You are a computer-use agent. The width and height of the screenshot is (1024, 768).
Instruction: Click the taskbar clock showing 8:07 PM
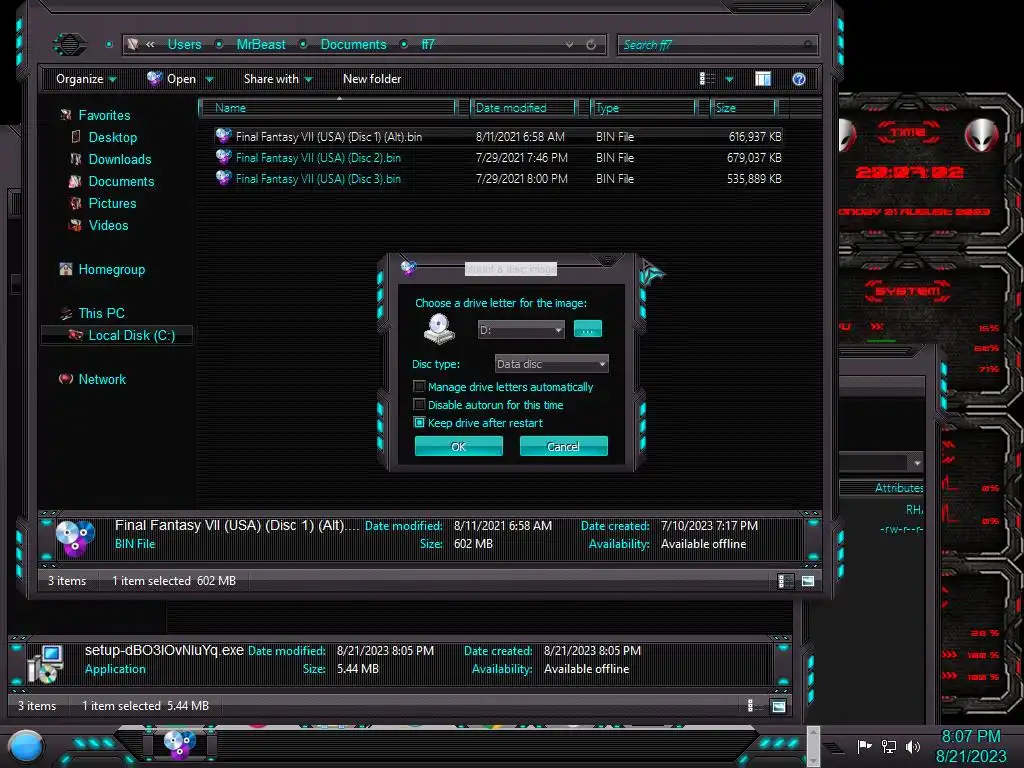(970, 737)
